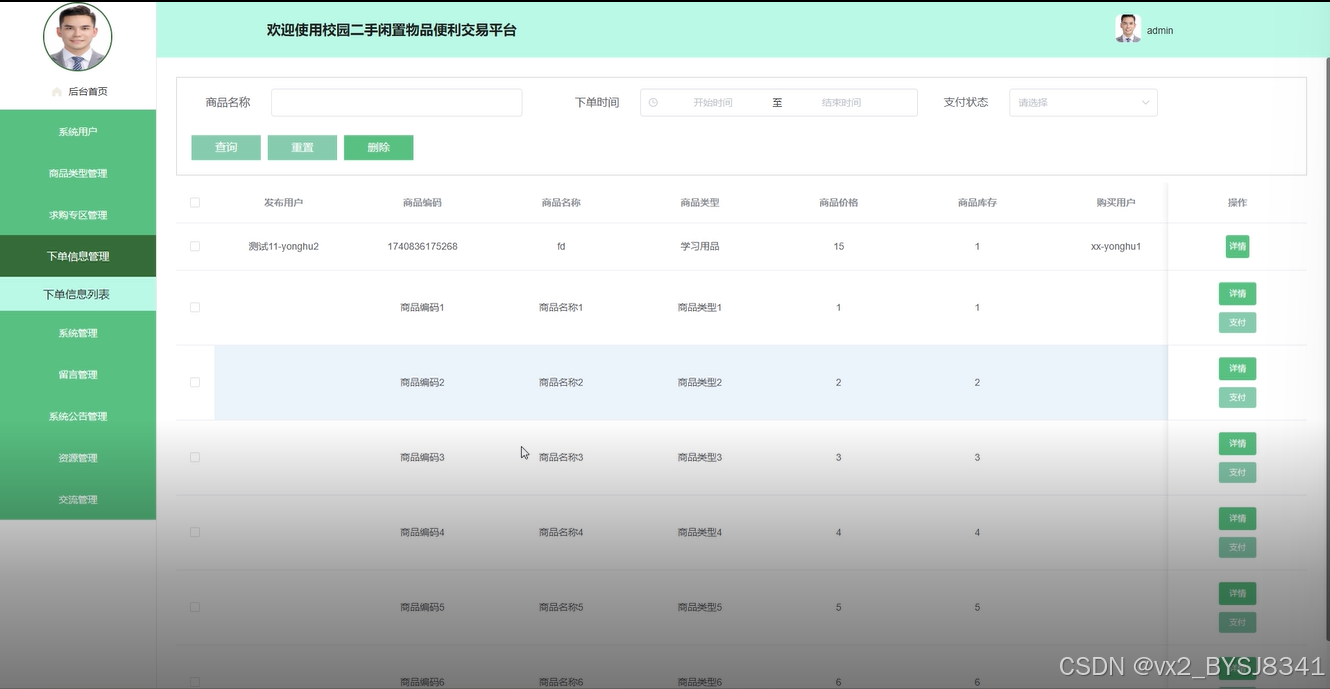Click 详情 for 商品名称2 row

click(x=1237, y=369)
